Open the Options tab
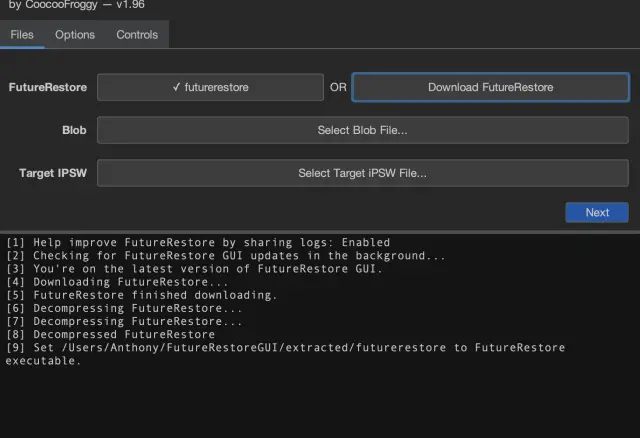640x438 pixels. [x=75, y=35]
